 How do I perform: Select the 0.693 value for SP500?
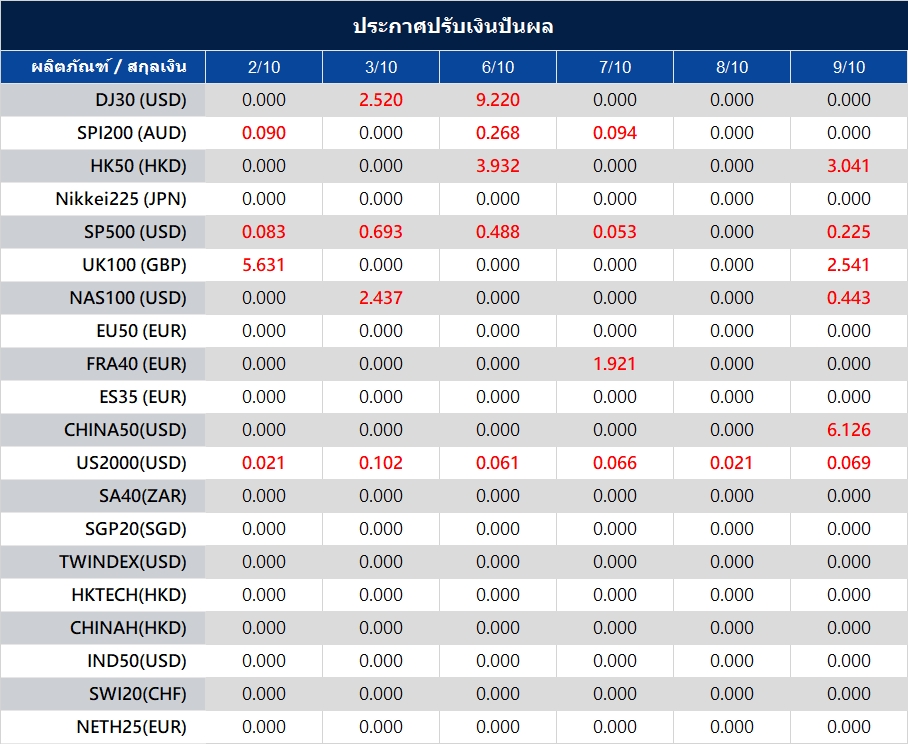point(381,232)
